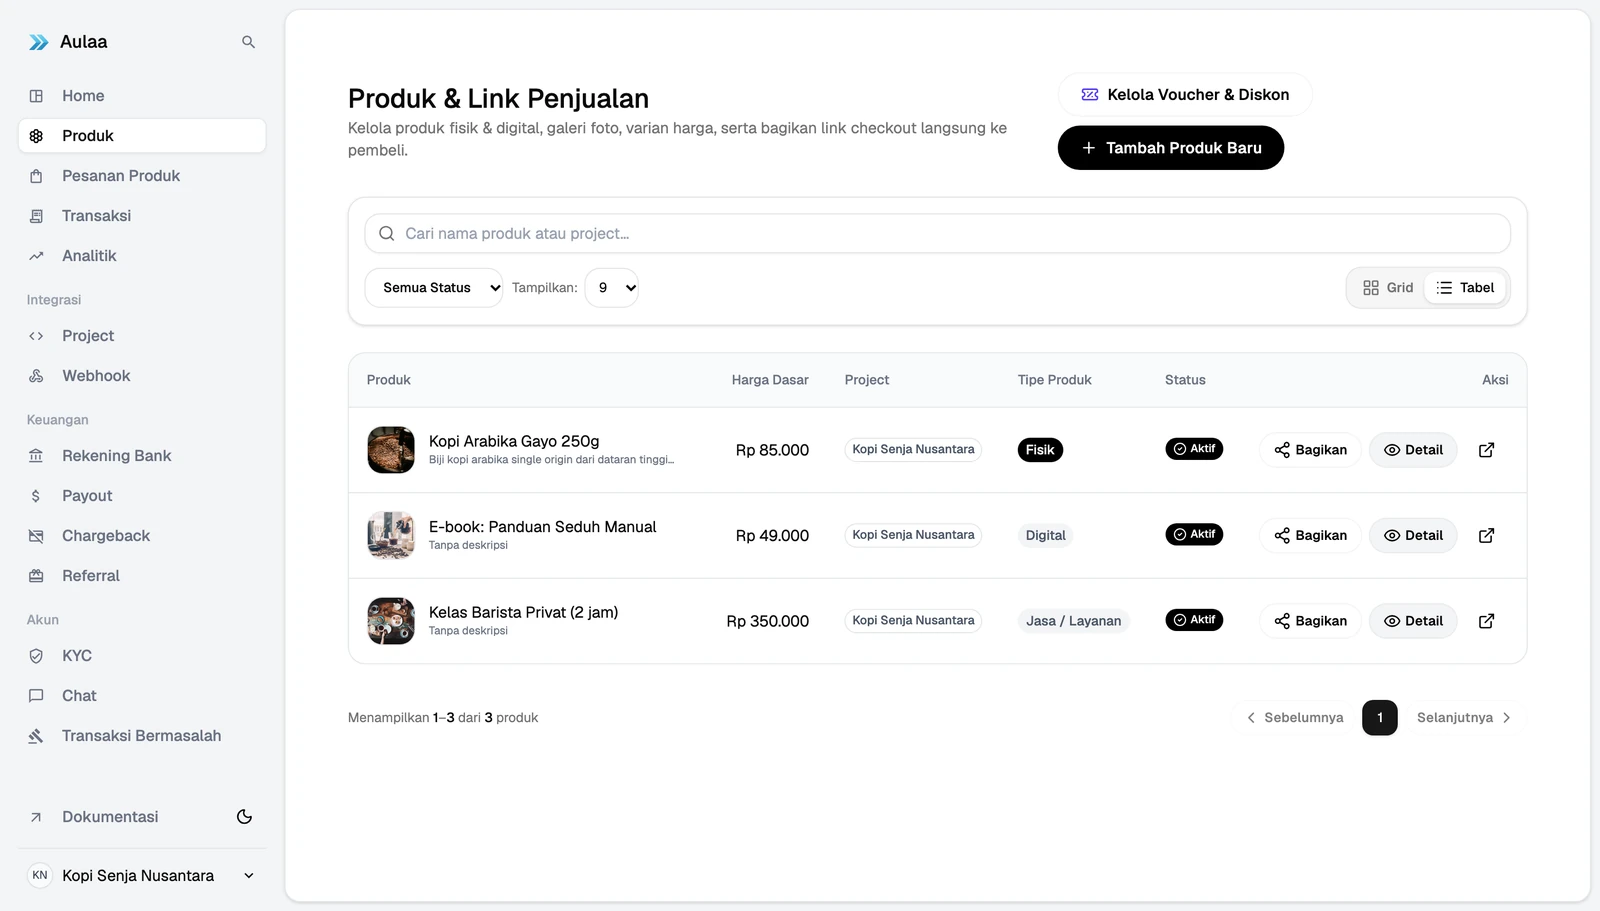View Detail for E-book: Panduan Seduh Manual
1600x911 pixels.
pyautogui.click(x=1413, y=536)
